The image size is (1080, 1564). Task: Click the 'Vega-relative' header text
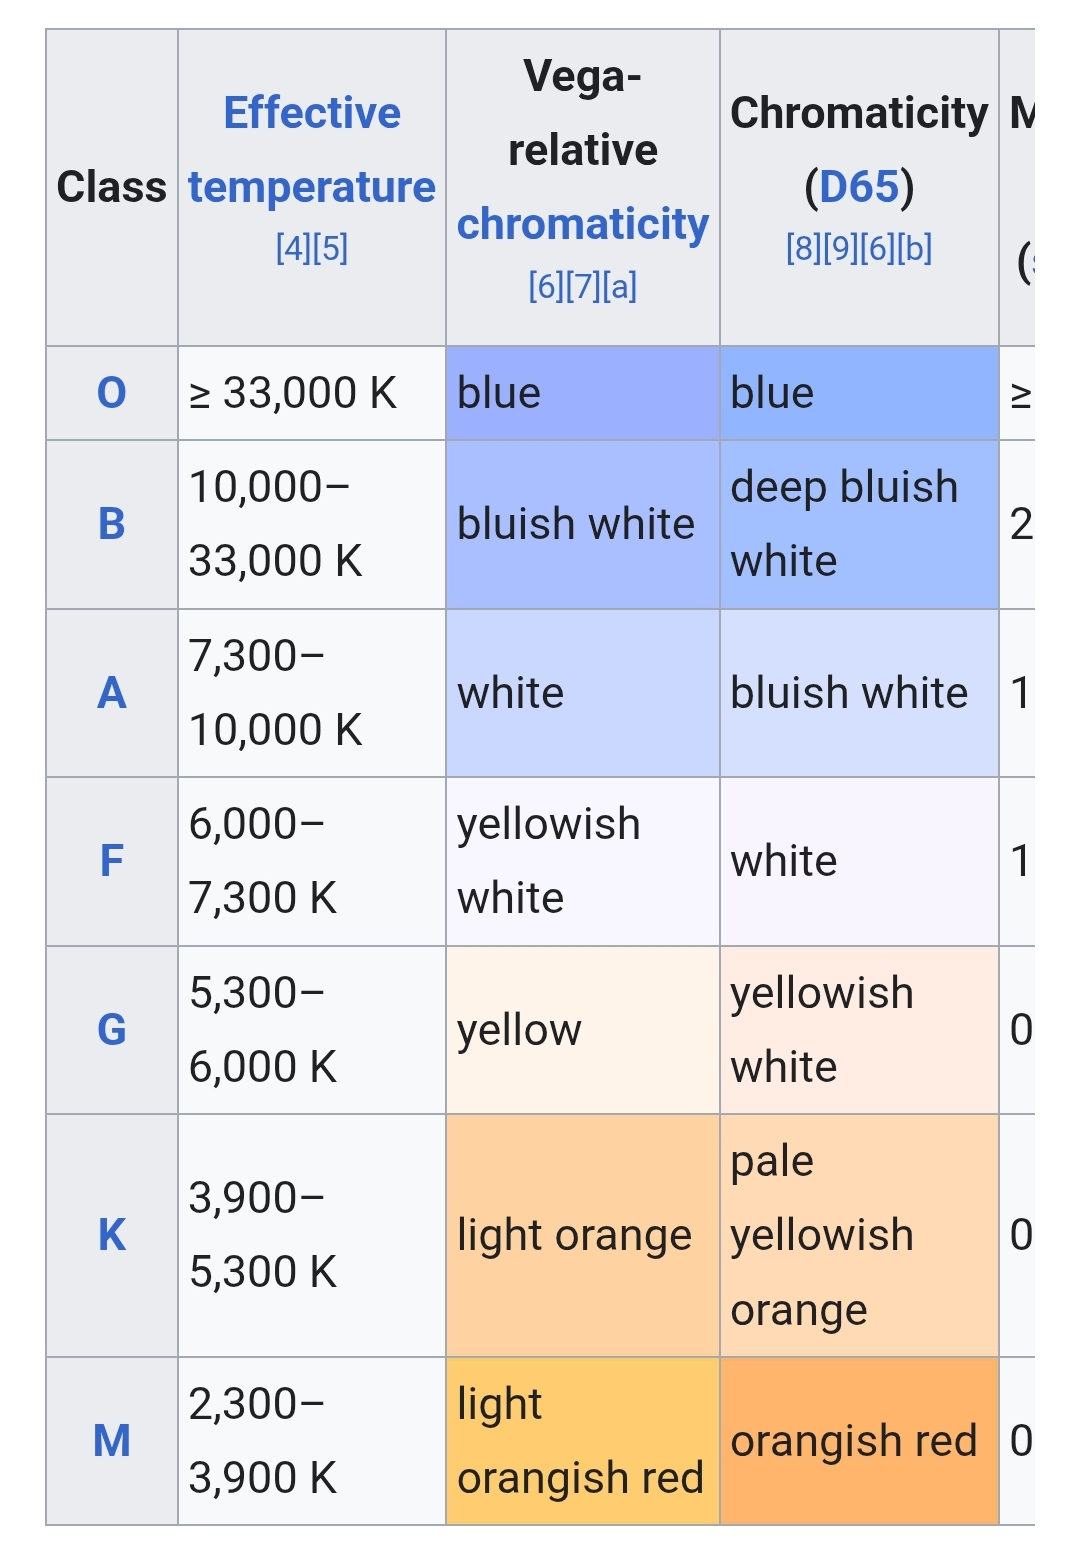[583, 113]
